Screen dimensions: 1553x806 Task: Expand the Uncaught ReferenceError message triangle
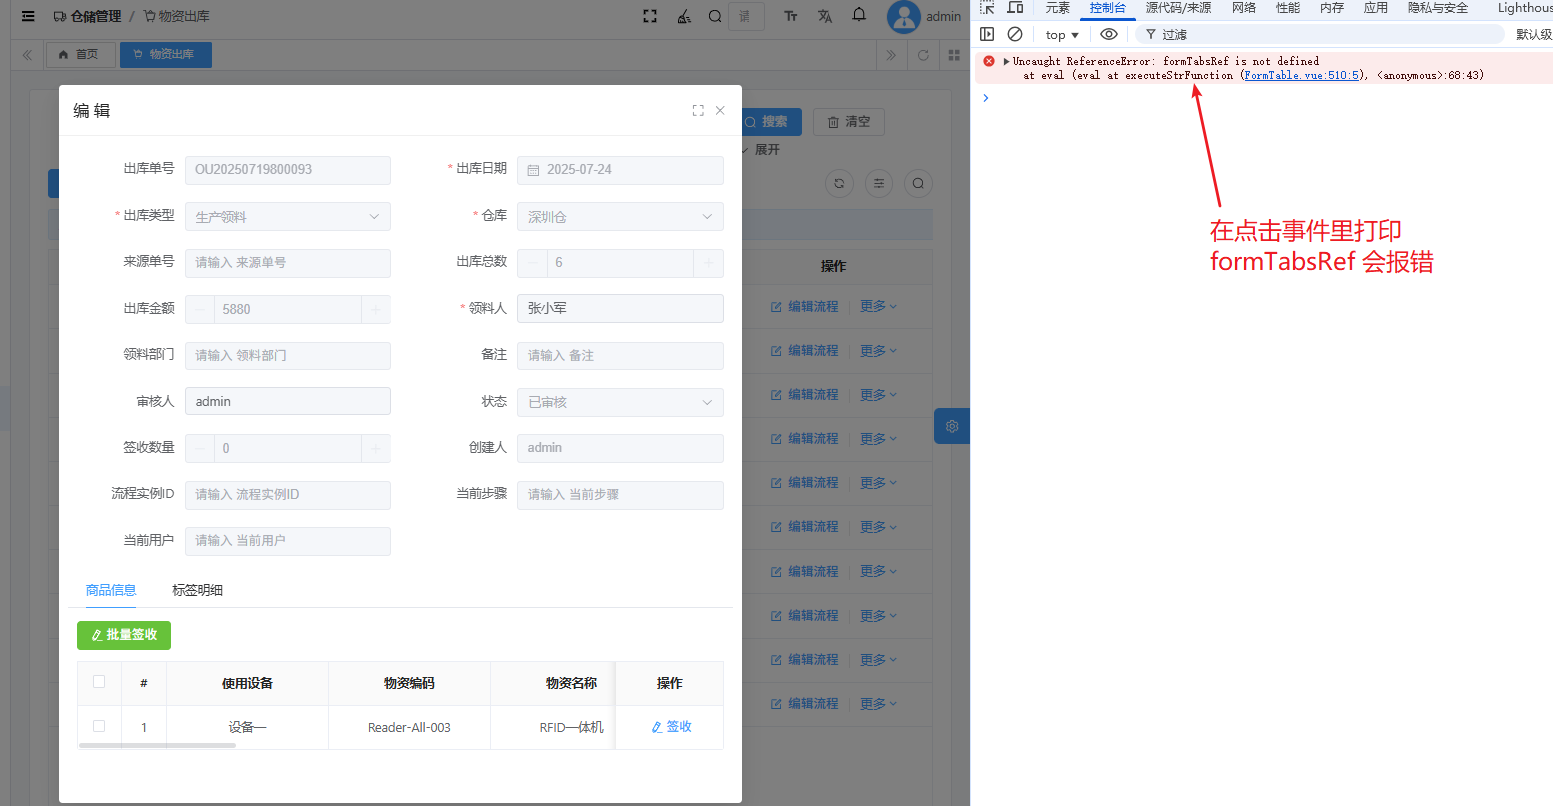click(1006, 61)
